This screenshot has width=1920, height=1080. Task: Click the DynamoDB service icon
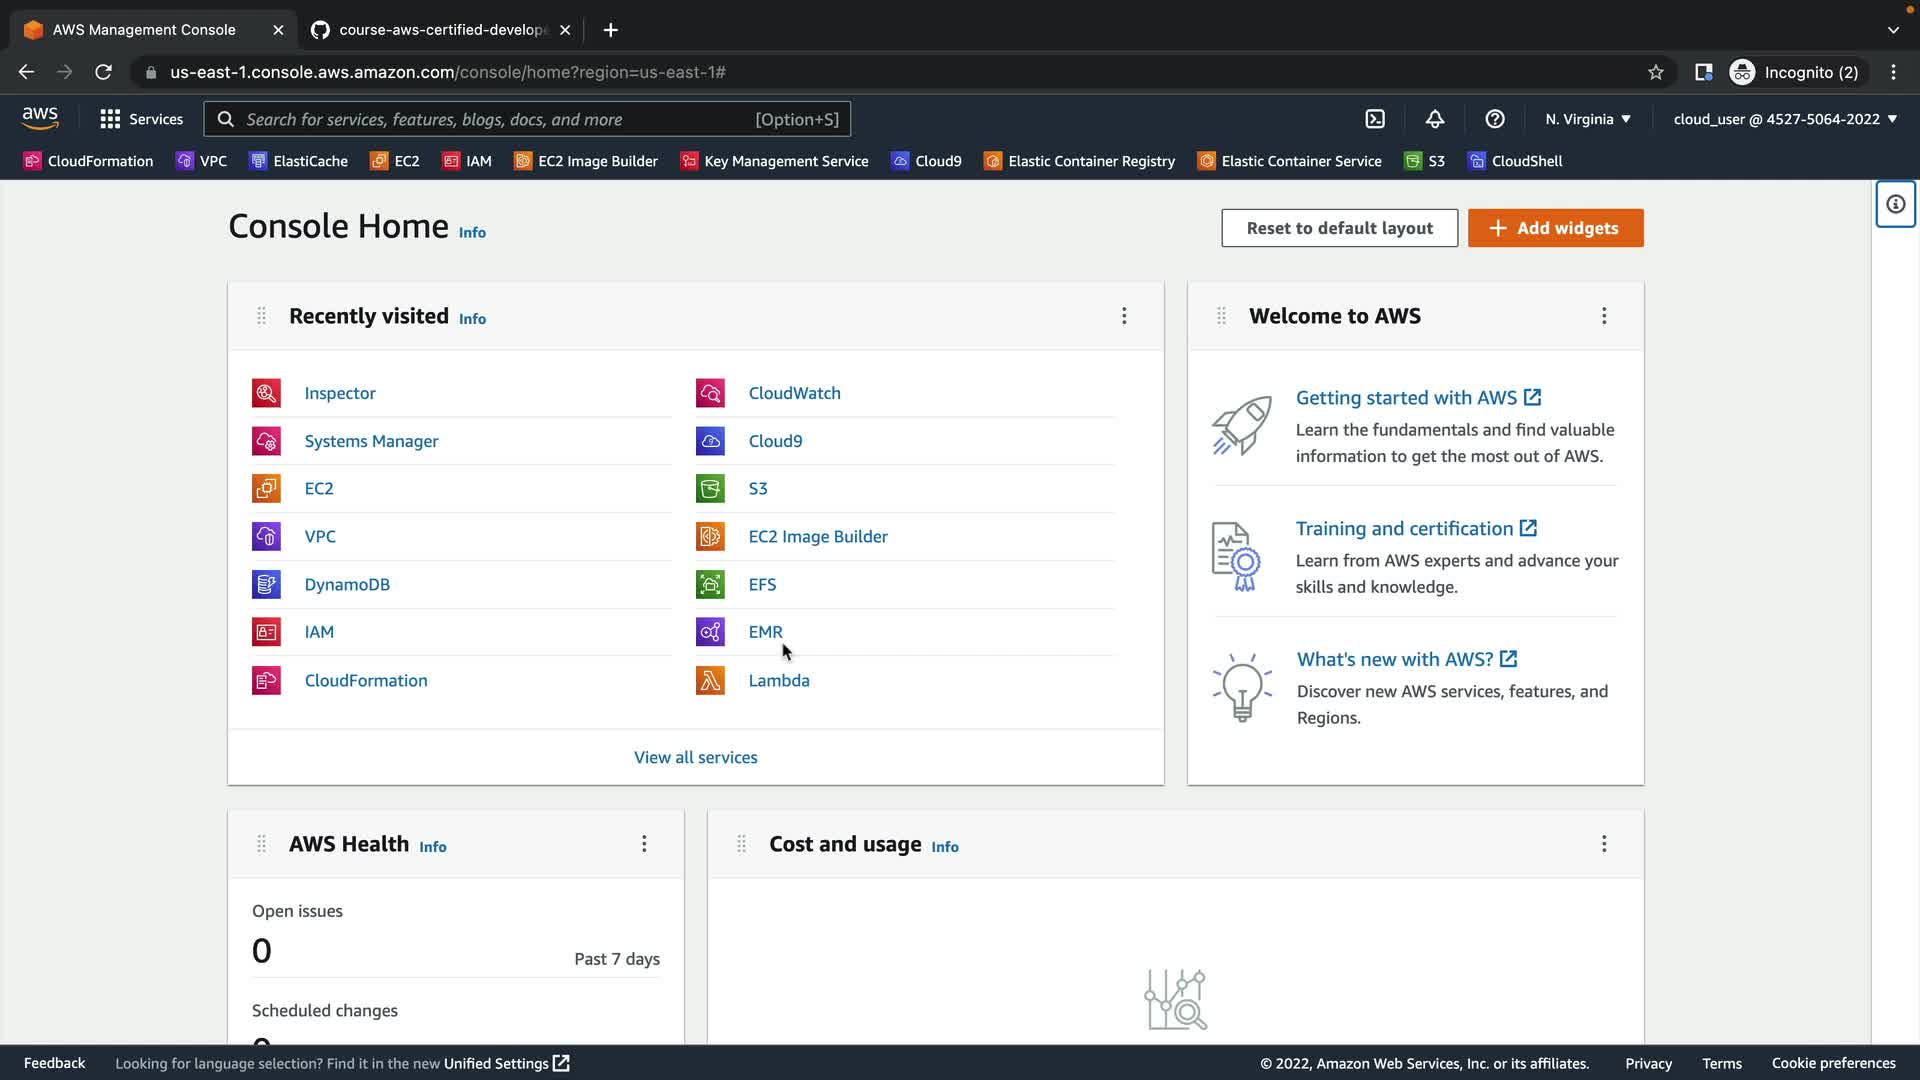(x=266, y=585)
